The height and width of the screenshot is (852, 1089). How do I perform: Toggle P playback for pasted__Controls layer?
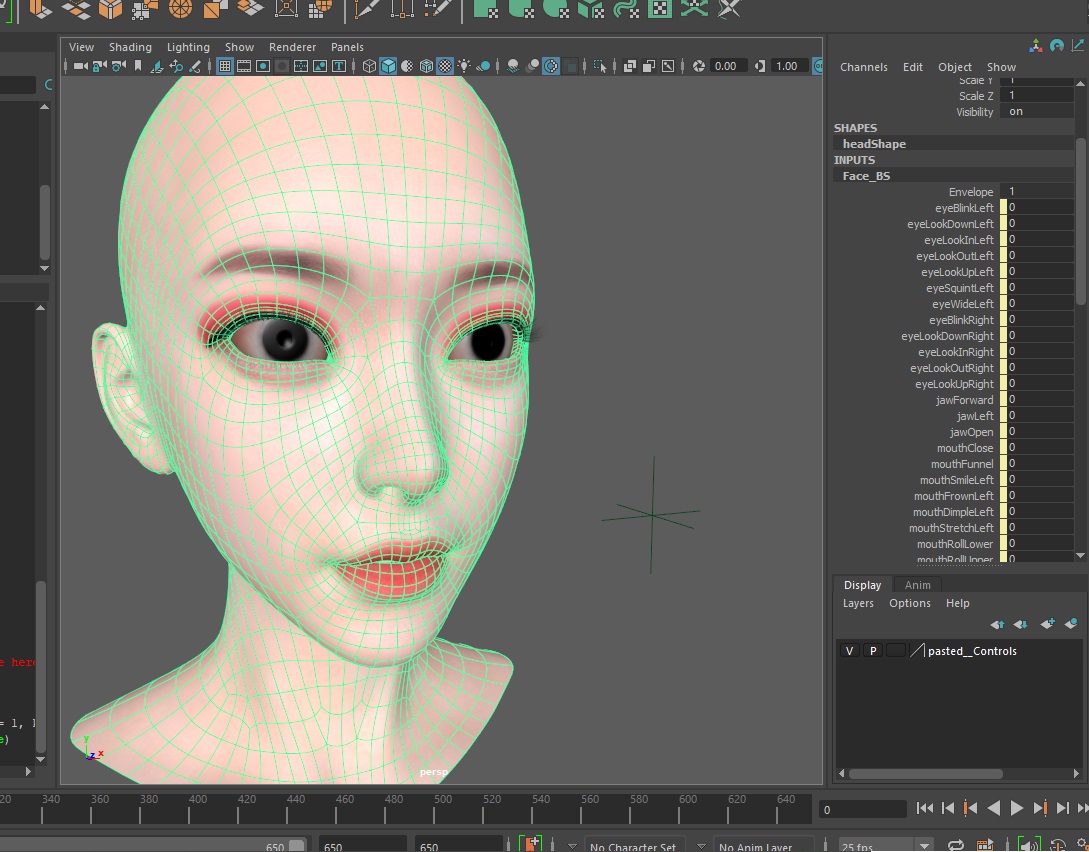point(872,651)
